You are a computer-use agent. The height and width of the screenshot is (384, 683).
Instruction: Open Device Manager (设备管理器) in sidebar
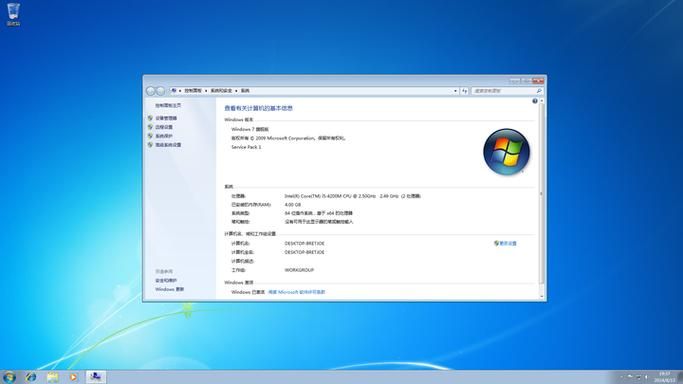[166, 118]
